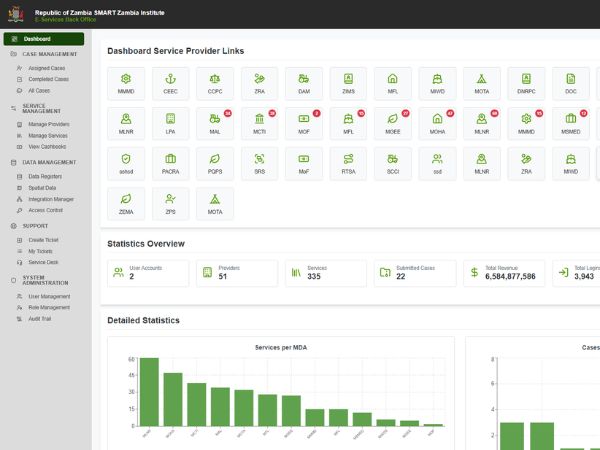Screen dimensions: 600x450
Task: Select the User Accounts statistic card
Action: click(148, 273)
